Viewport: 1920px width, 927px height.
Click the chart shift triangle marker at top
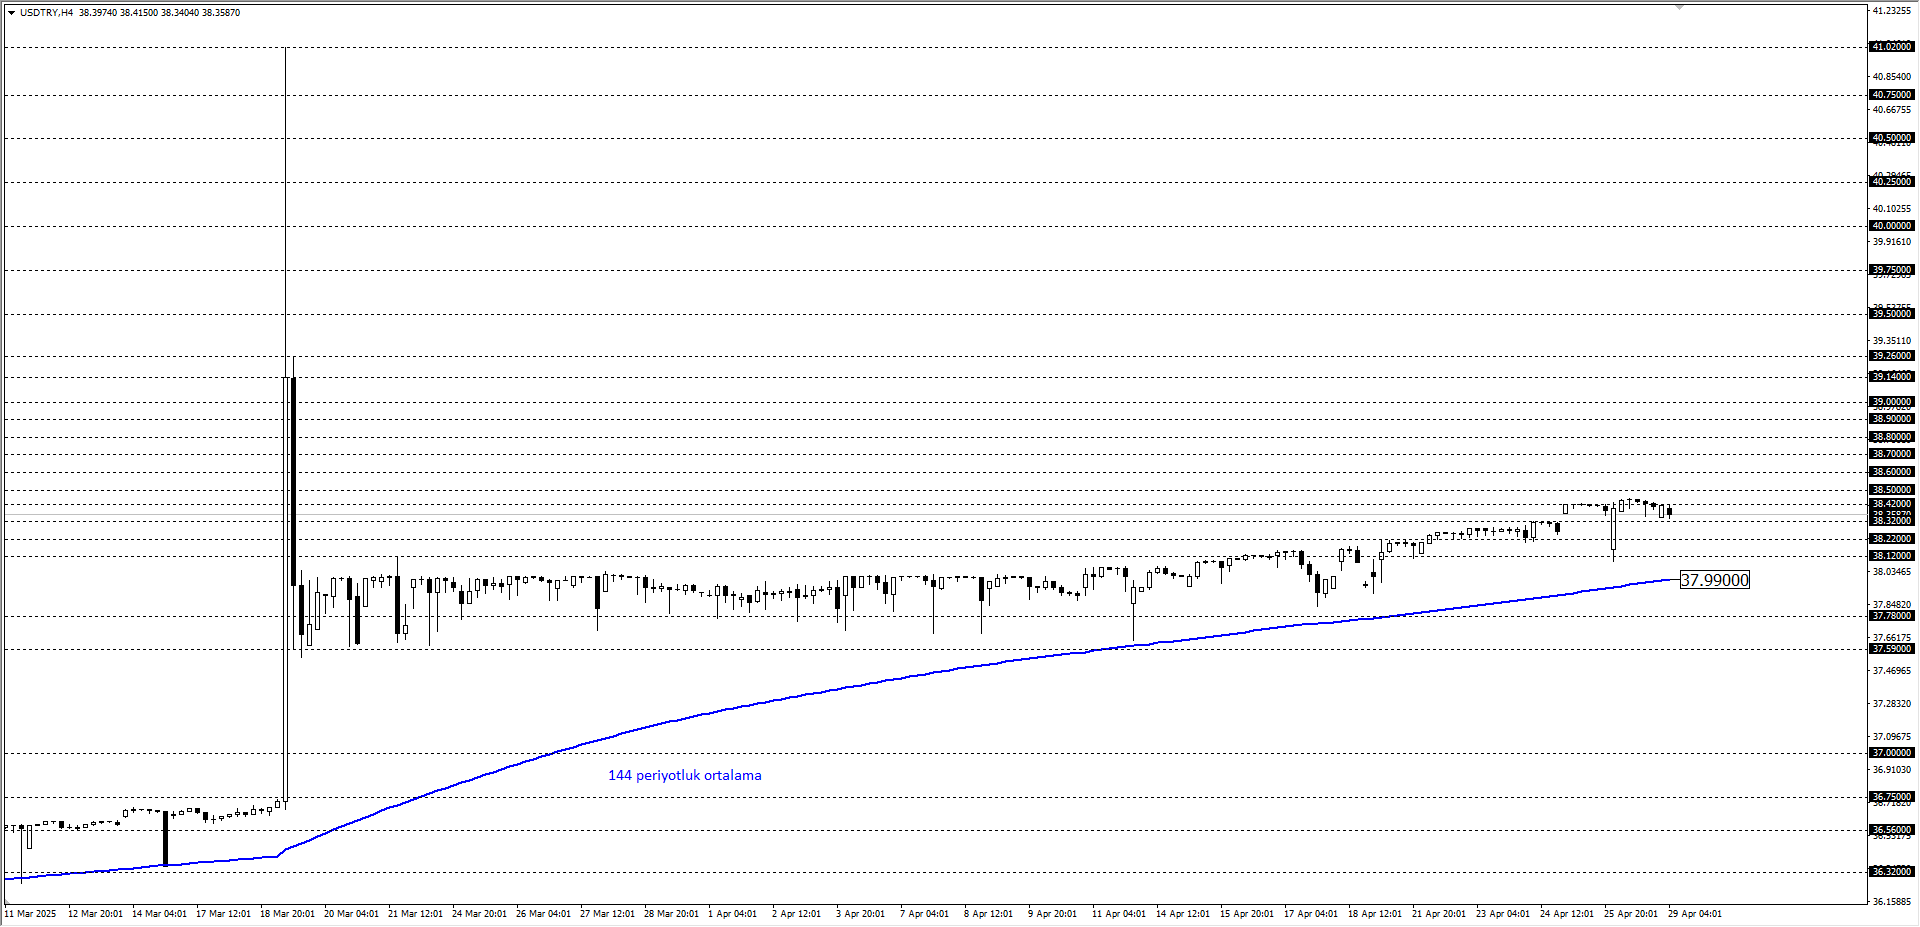click(x=1680, y=8)
